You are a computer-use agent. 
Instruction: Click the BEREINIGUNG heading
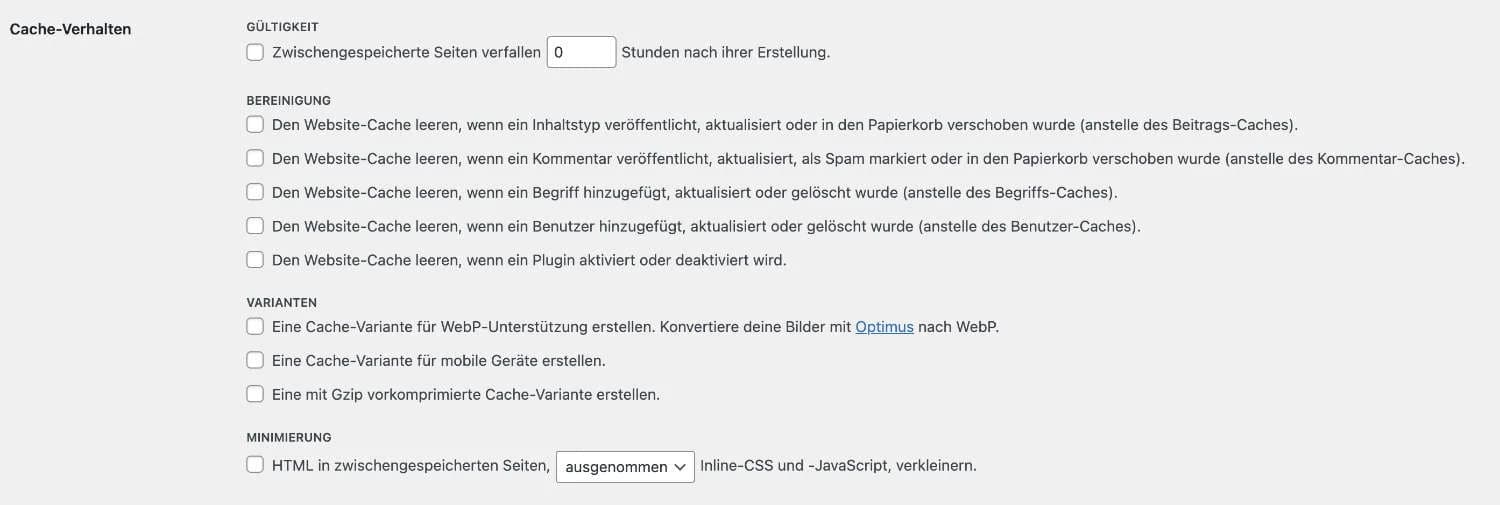pos(288,100)
